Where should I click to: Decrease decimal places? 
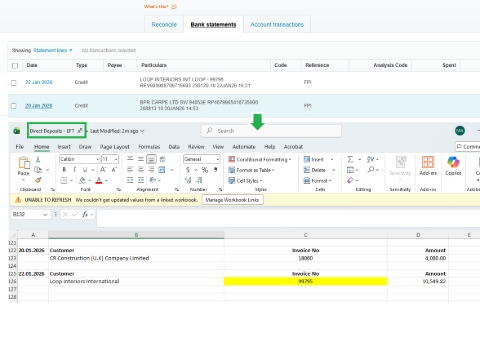coord(199,180)
